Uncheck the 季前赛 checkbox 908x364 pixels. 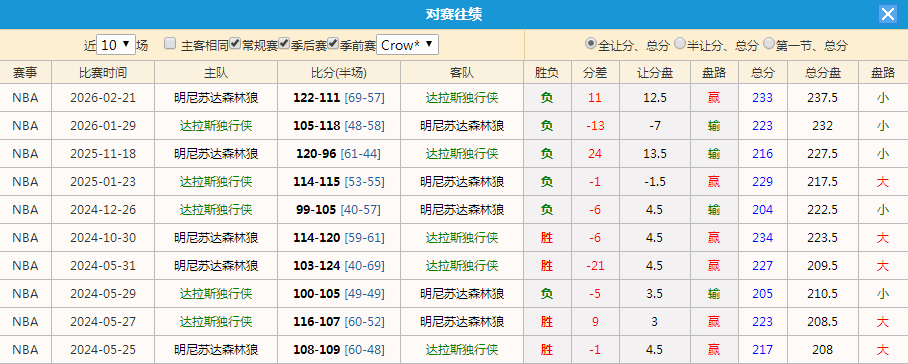point(333,43)
